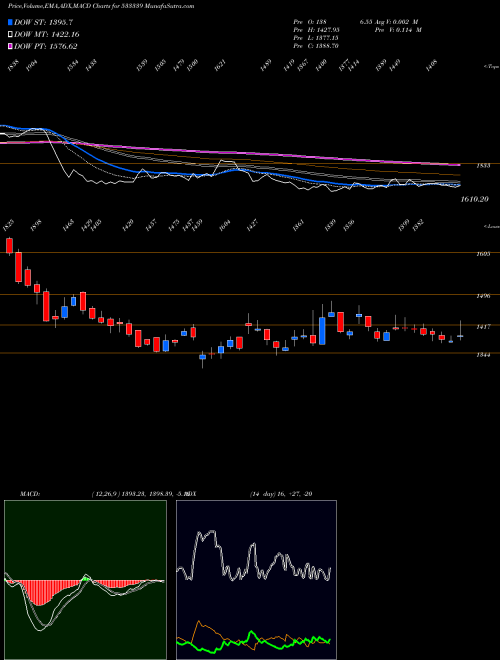Click the 1610.20 price label
The image size is (500, 660).
point(474,199)
